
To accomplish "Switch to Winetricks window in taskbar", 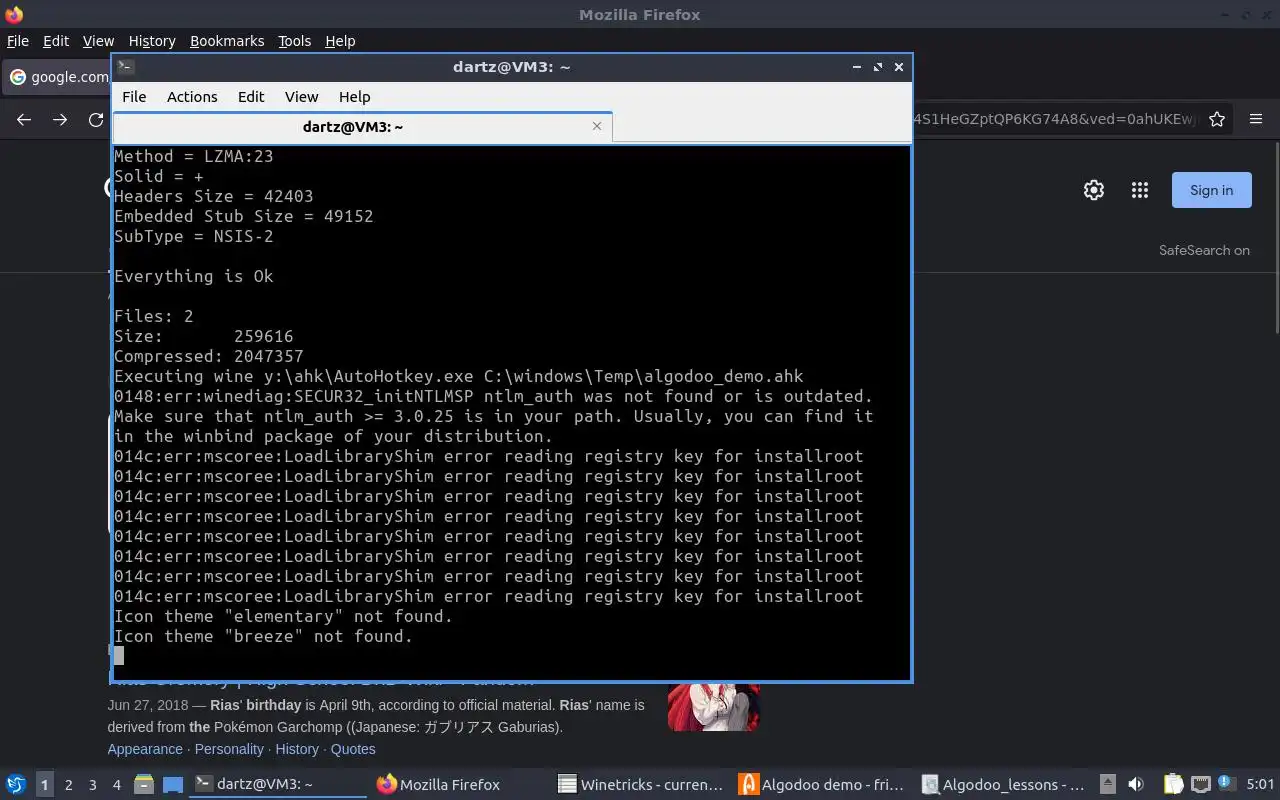I will pyautogui.click(x=640, y=785).
